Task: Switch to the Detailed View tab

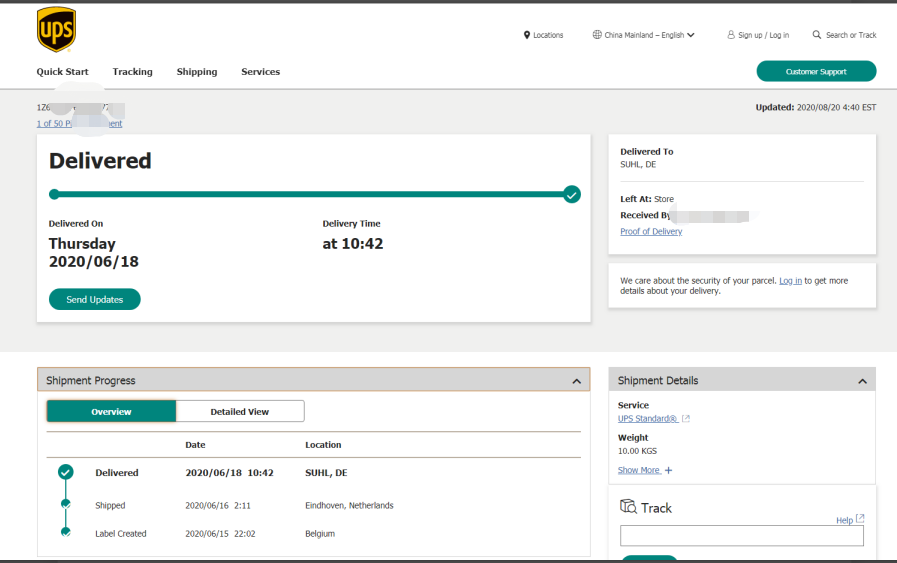Action: click(x=240, y=411)
